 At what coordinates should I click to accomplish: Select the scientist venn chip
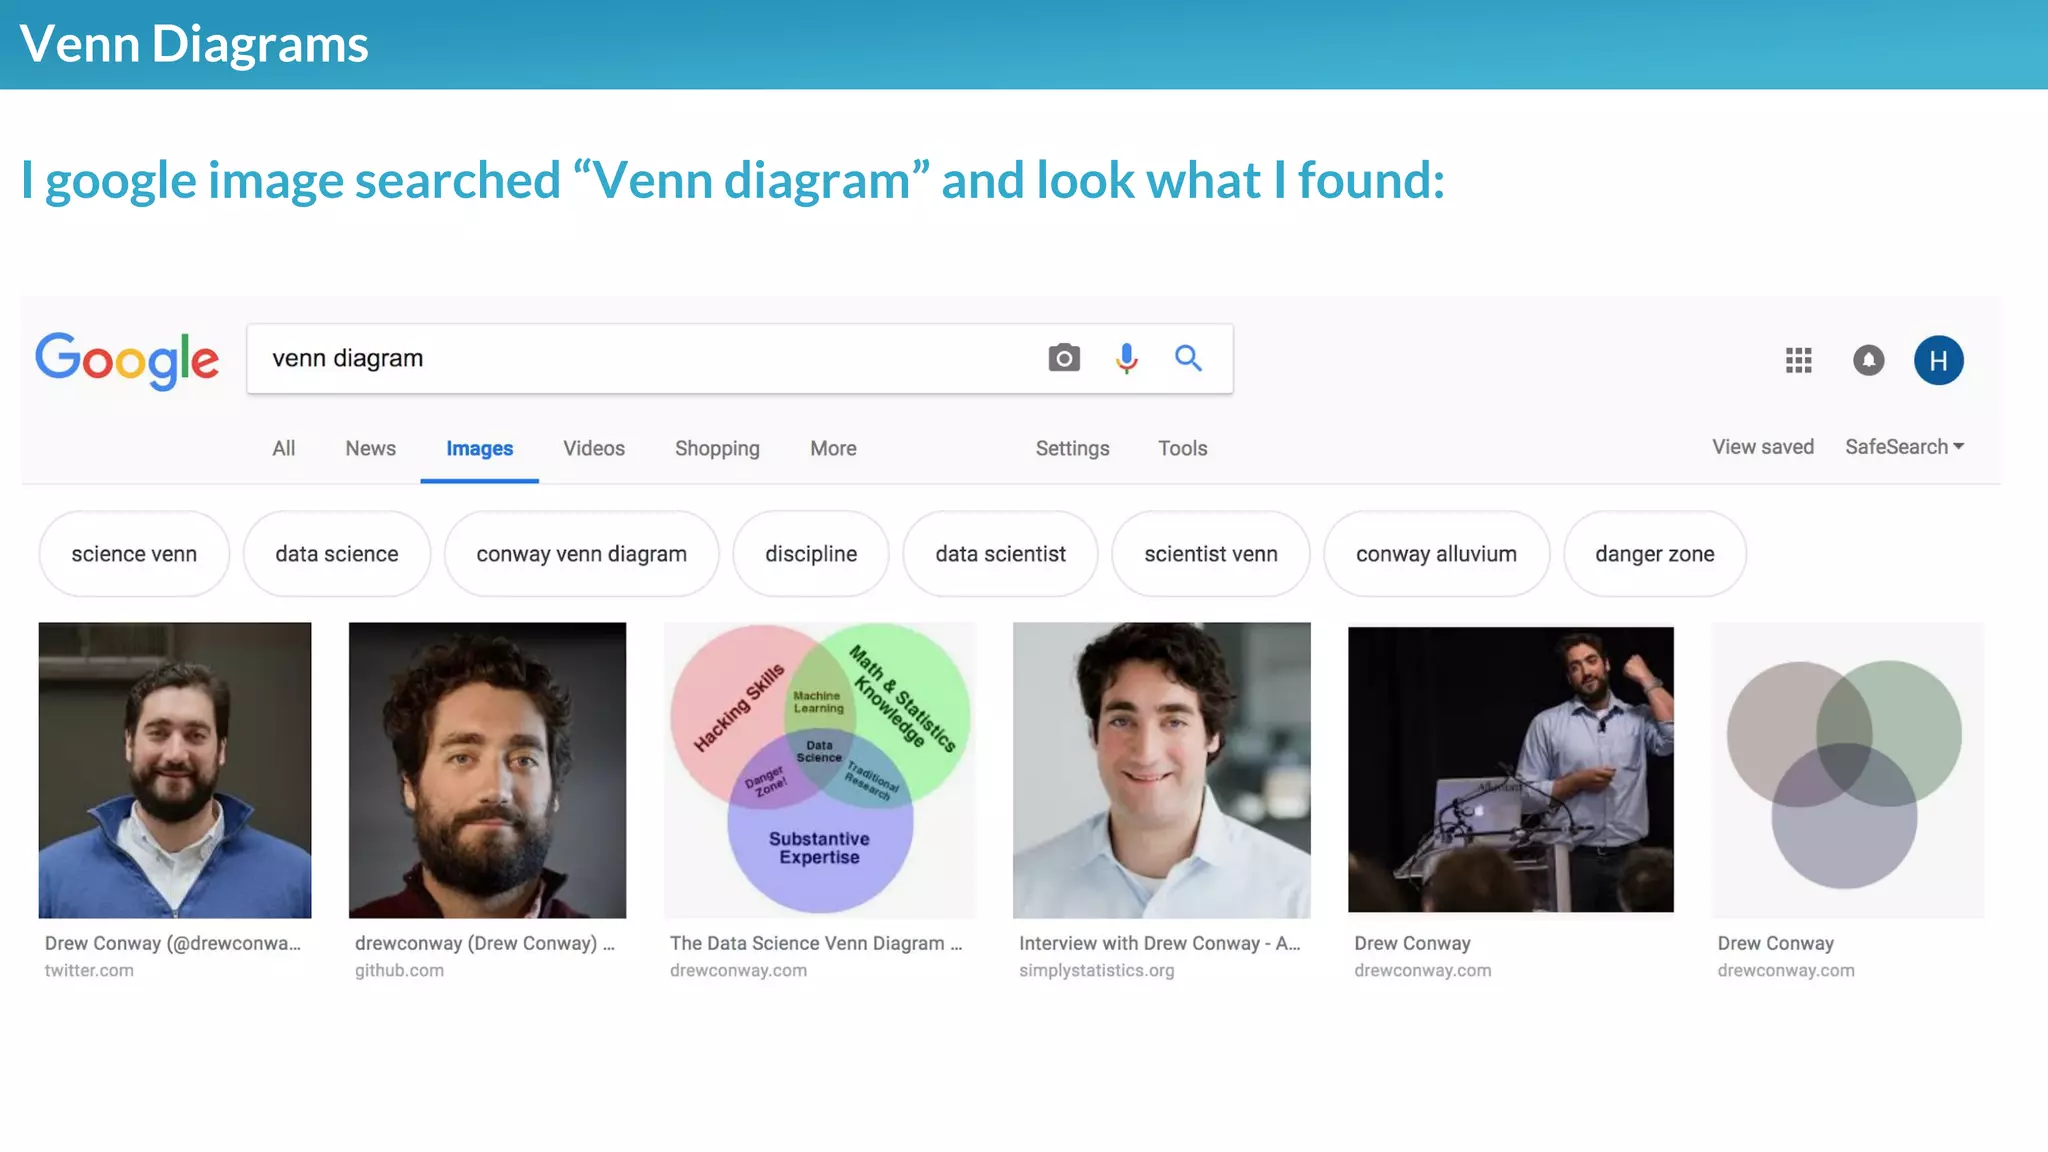[1211, 554]
